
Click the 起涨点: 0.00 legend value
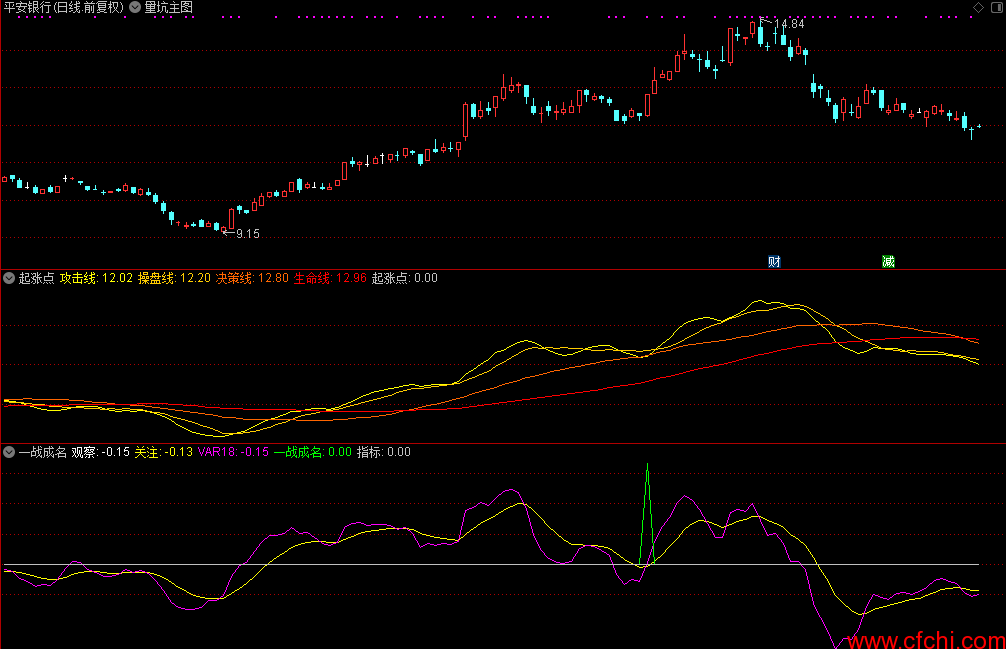point(405,278)
